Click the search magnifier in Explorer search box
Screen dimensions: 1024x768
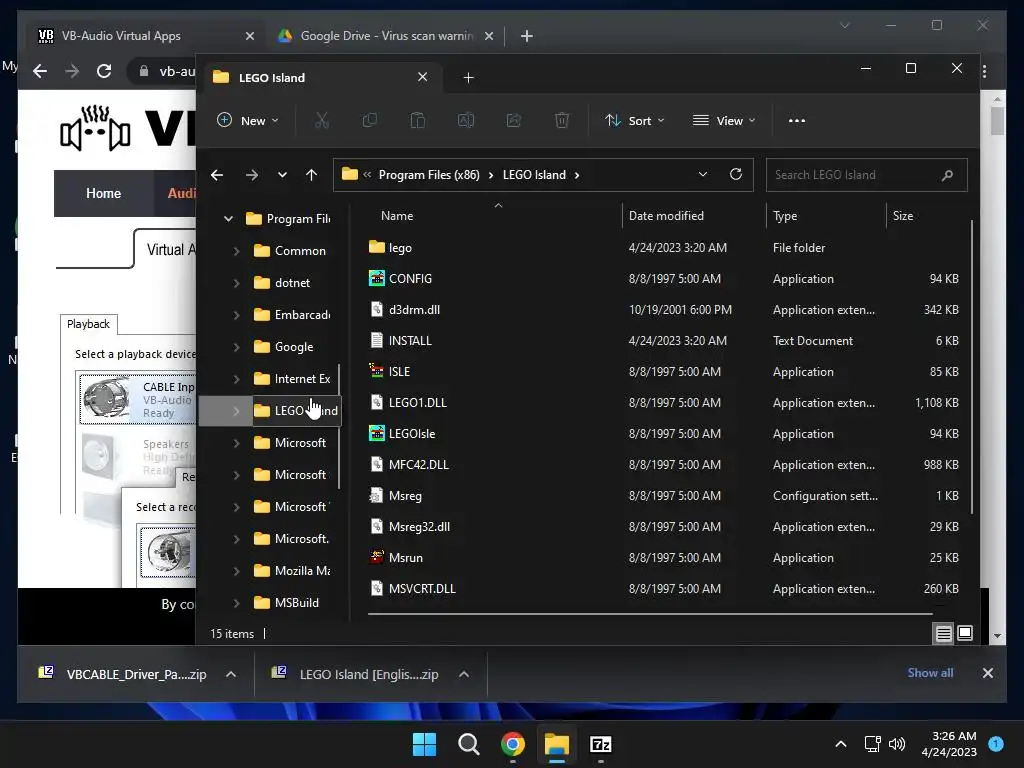coord(947,175)
